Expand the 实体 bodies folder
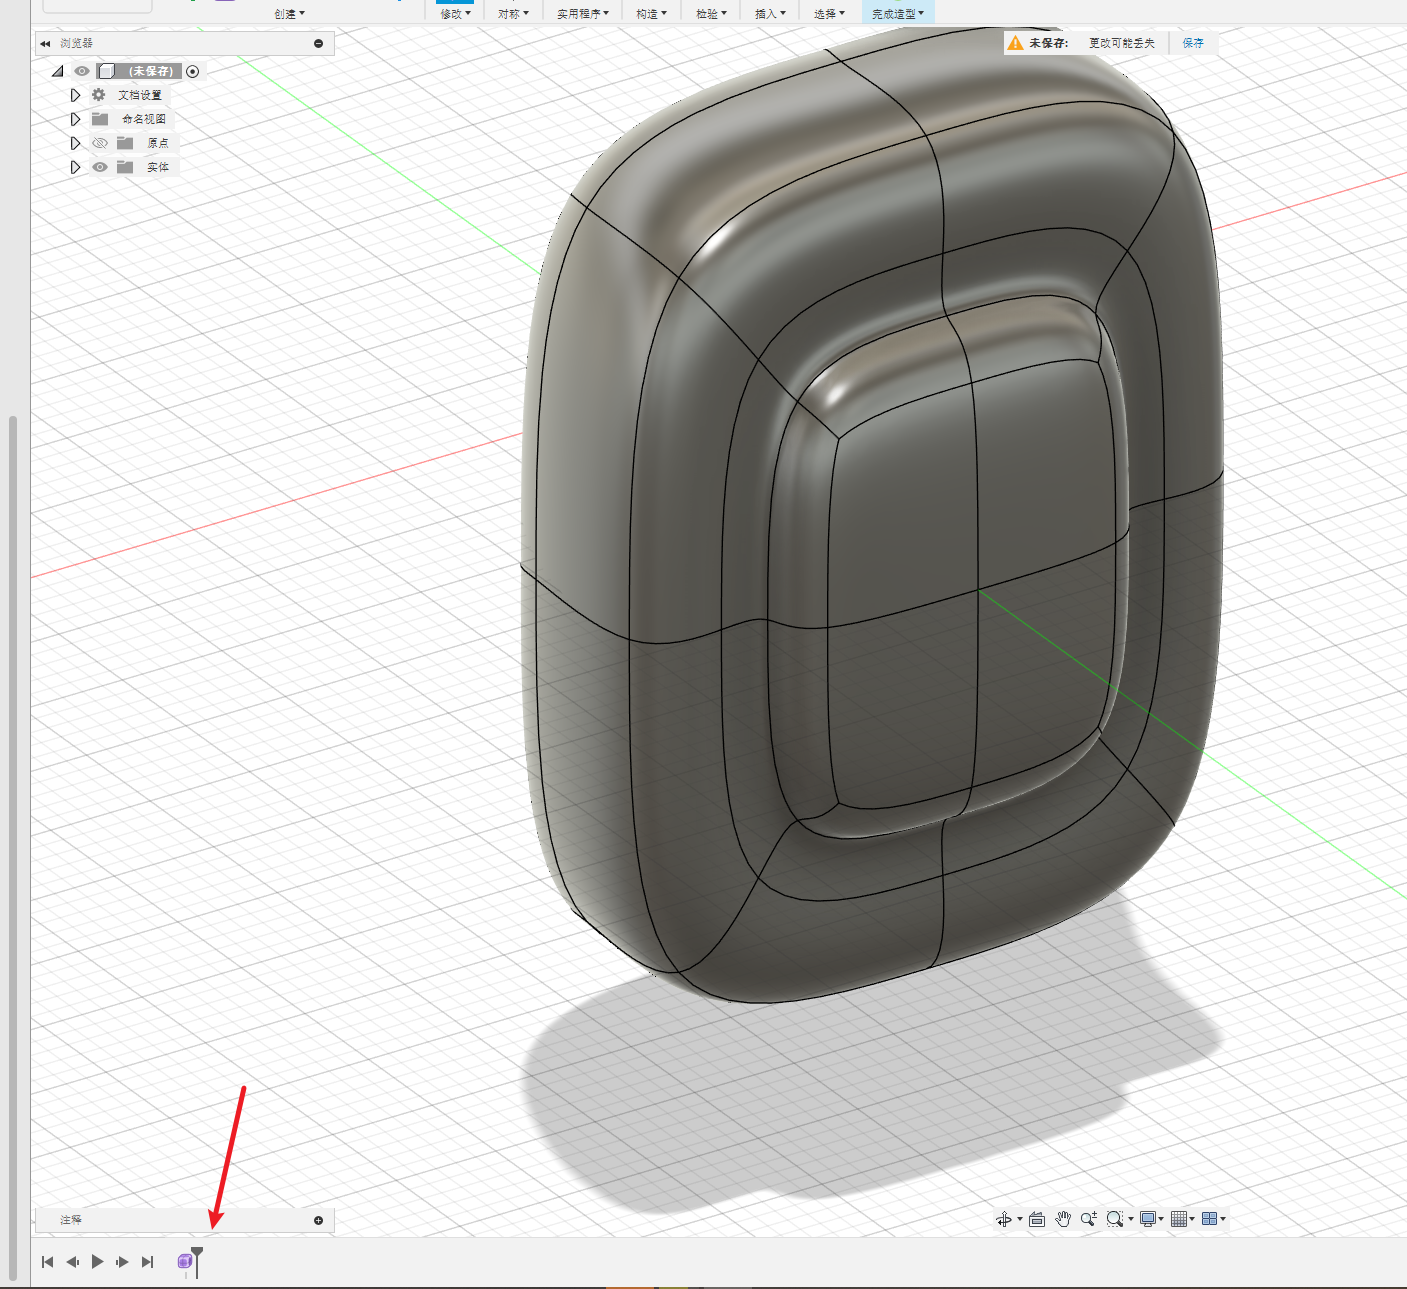The width and height of the screenshot is (1407, 1289). [75, 167]
